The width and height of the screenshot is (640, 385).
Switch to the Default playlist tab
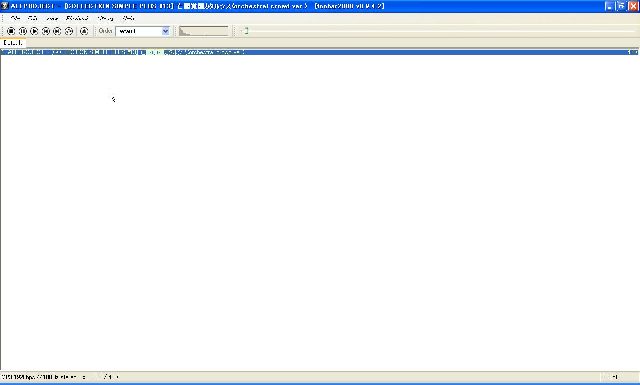[x=13, y=42]
